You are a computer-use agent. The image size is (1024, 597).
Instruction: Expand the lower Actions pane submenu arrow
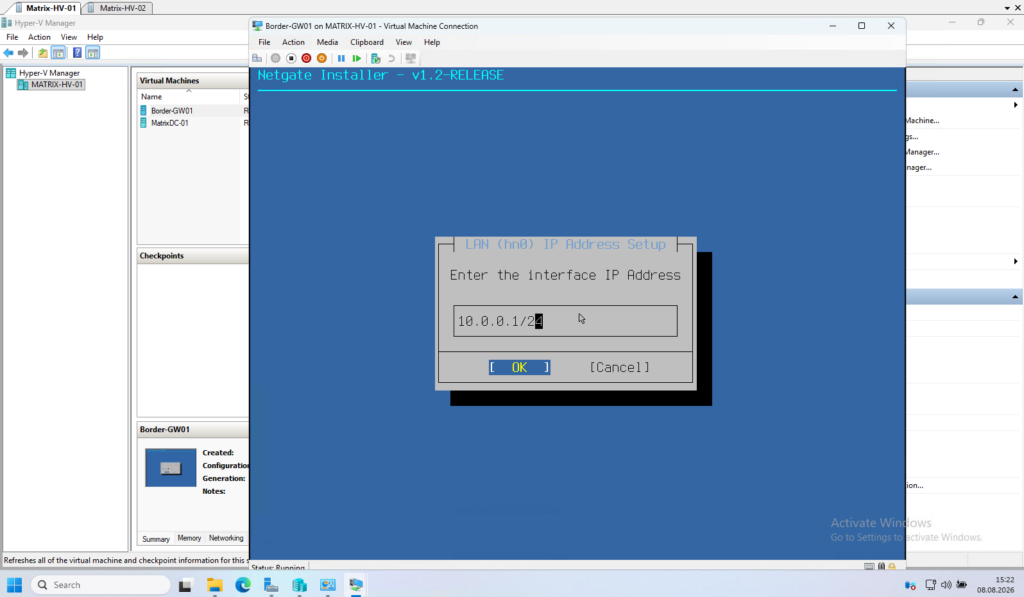click(x=1016, y=261)
